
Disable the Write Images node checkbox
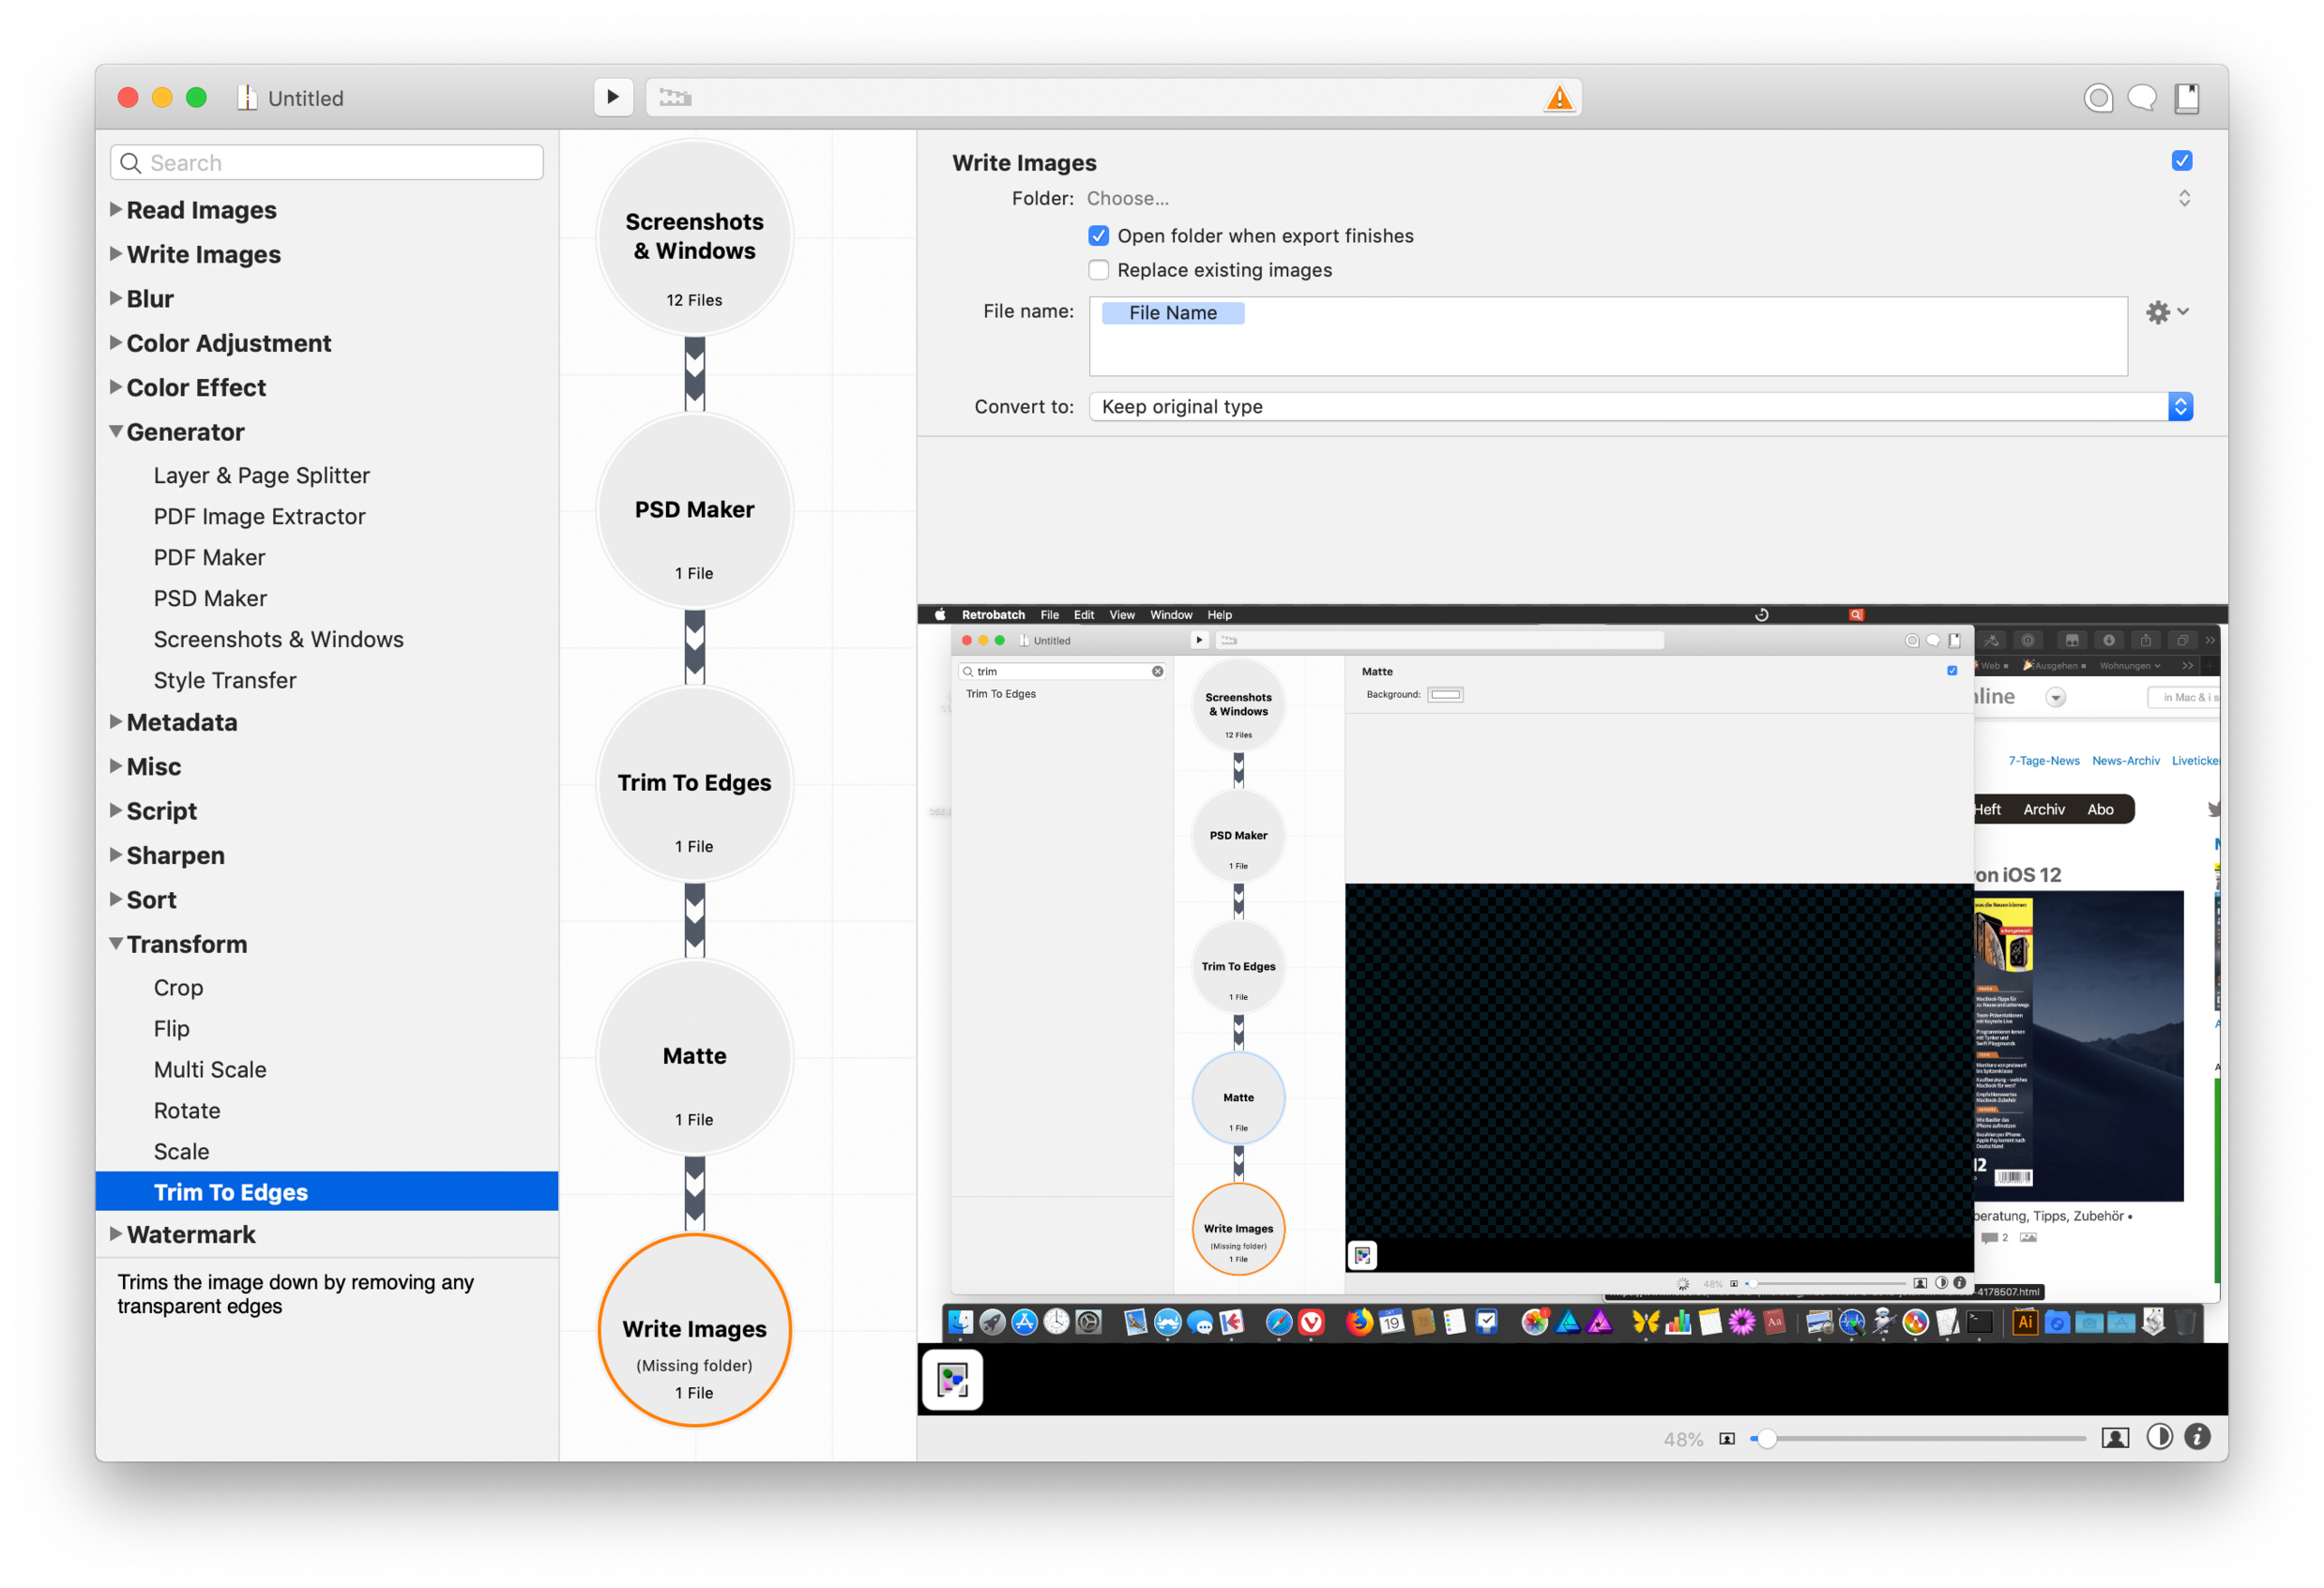(x=2181, y=161)
